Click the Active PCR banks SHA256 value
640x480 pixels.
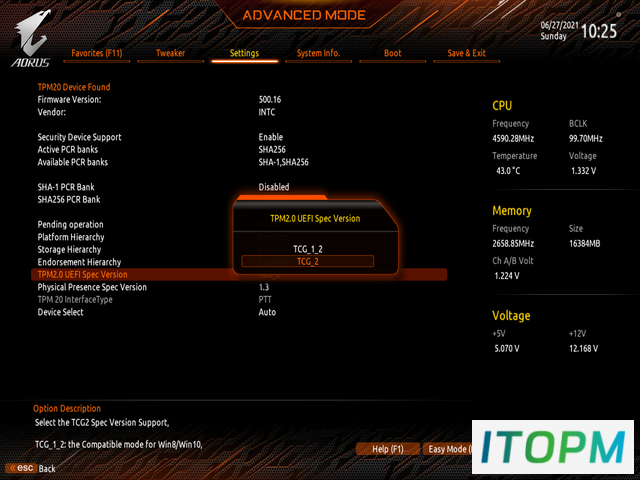click(x=272, y=149)
